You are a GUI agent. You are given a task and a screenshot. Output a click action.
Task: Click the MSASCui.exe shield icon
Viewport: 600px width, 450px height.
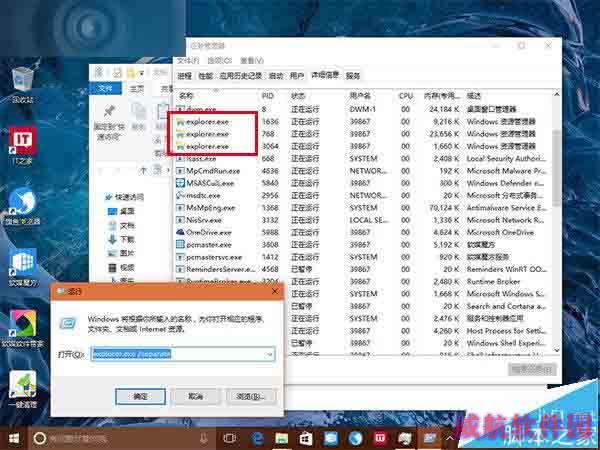coord(180,183)
